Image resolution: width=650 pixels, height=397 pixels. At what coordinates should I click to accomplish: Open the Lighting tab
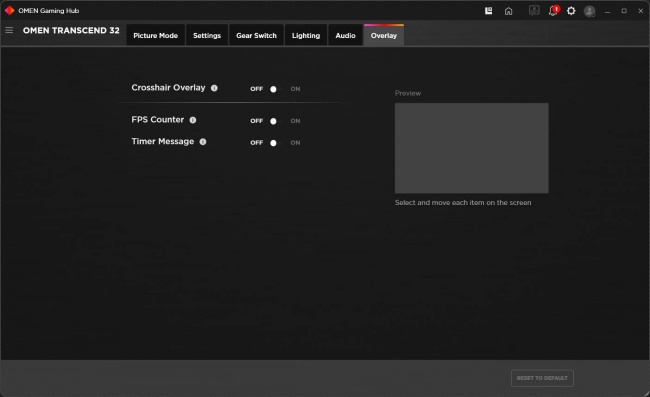(x=306, y=35)
